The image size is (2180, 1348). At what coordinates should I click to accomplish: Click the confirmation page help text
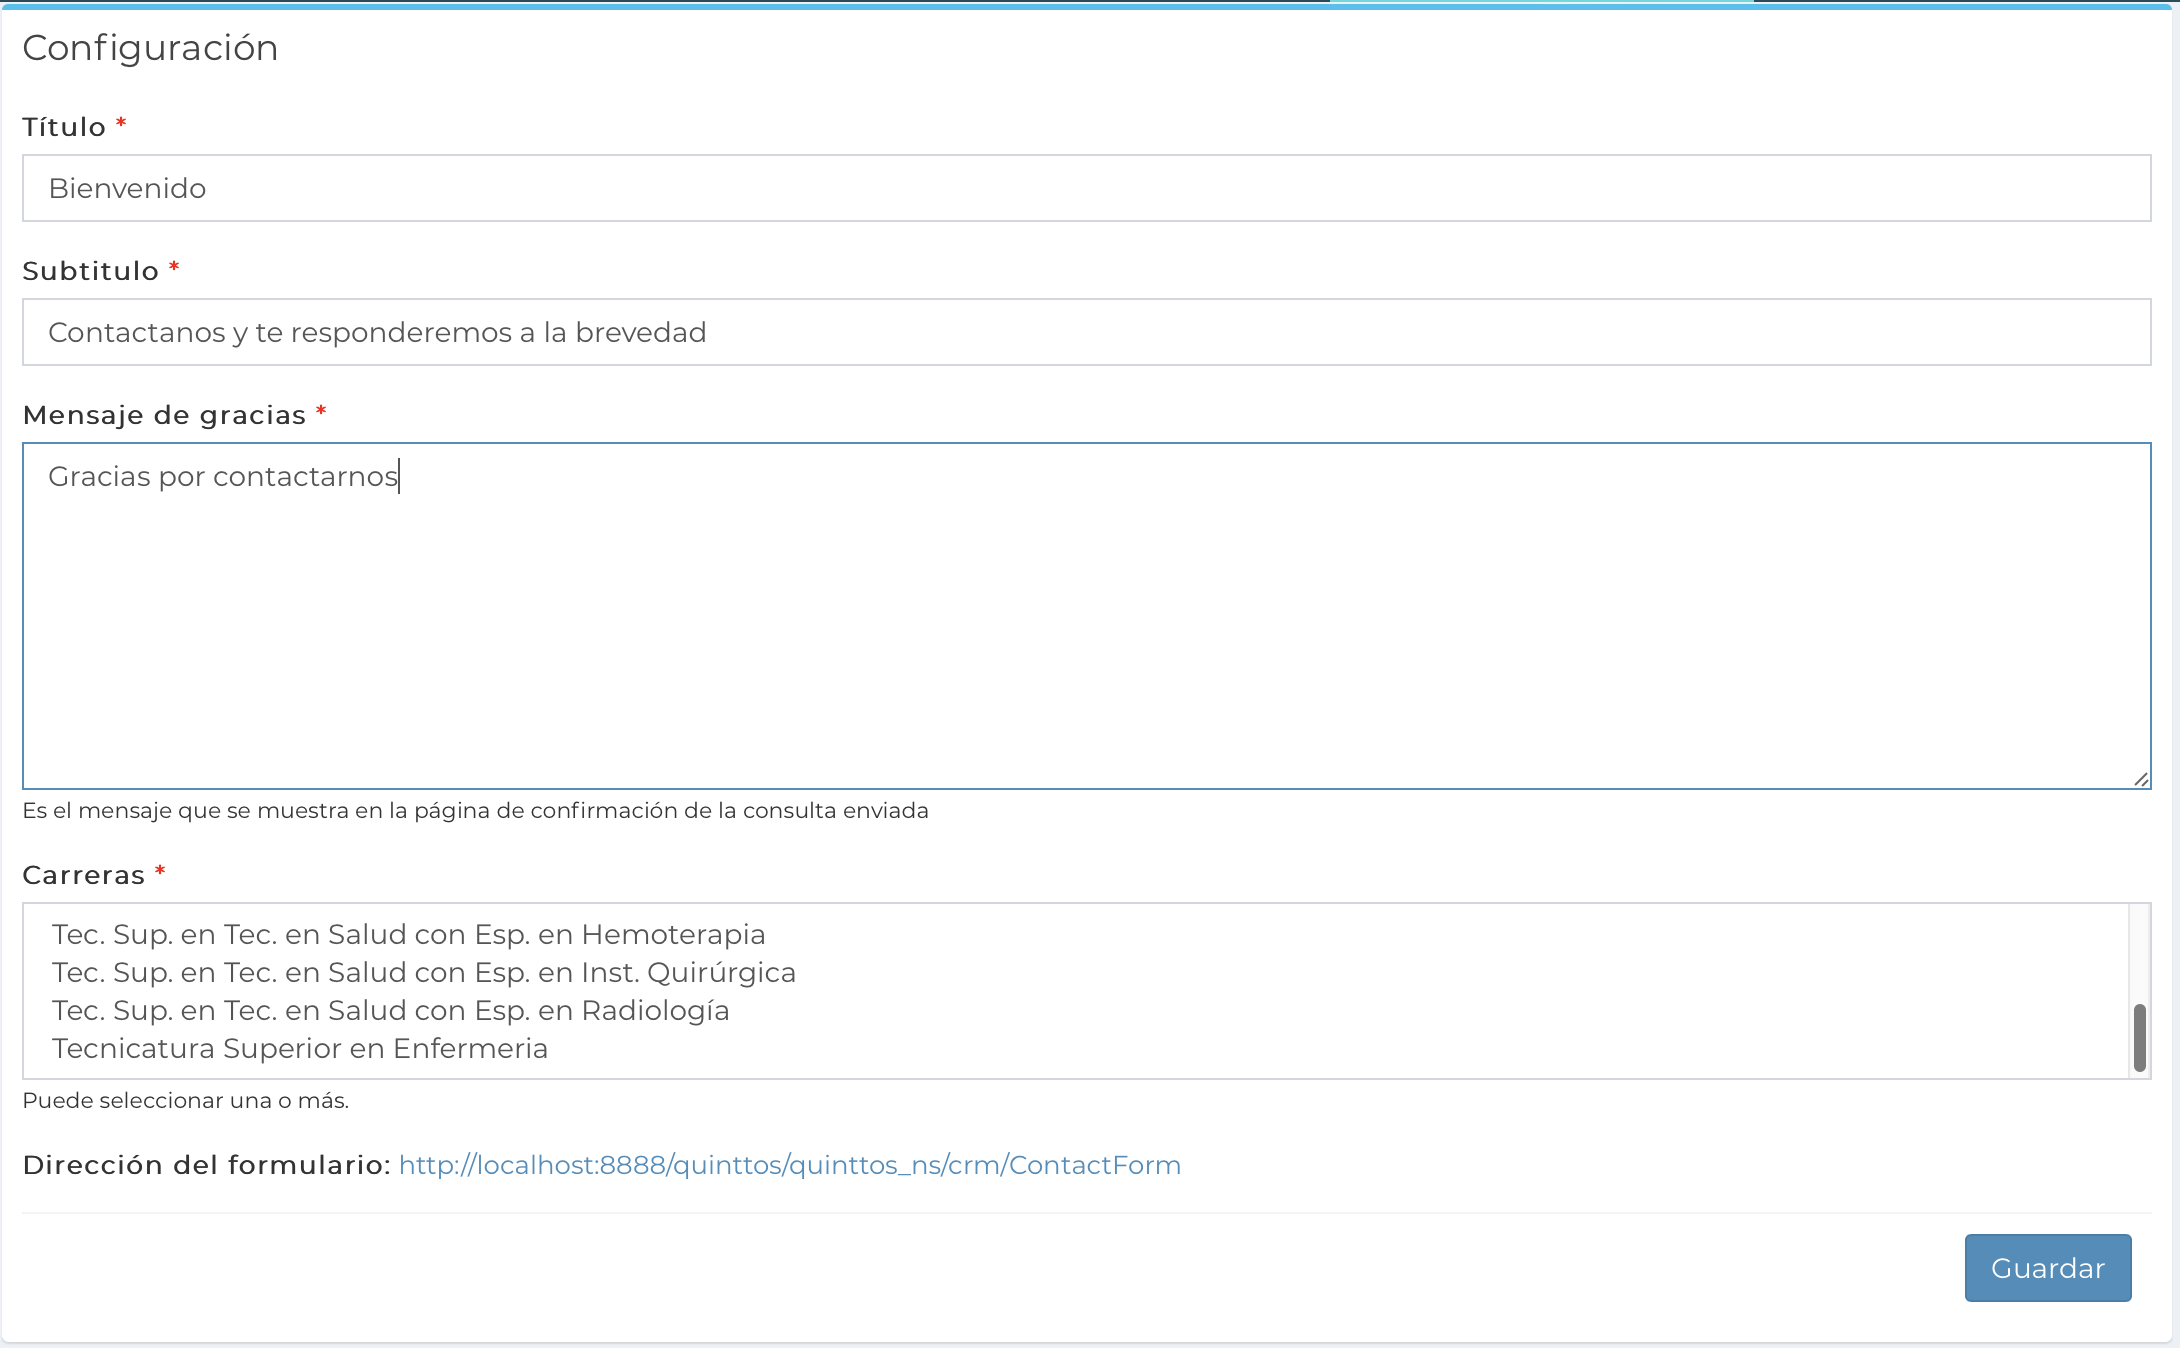pos(475,810)
